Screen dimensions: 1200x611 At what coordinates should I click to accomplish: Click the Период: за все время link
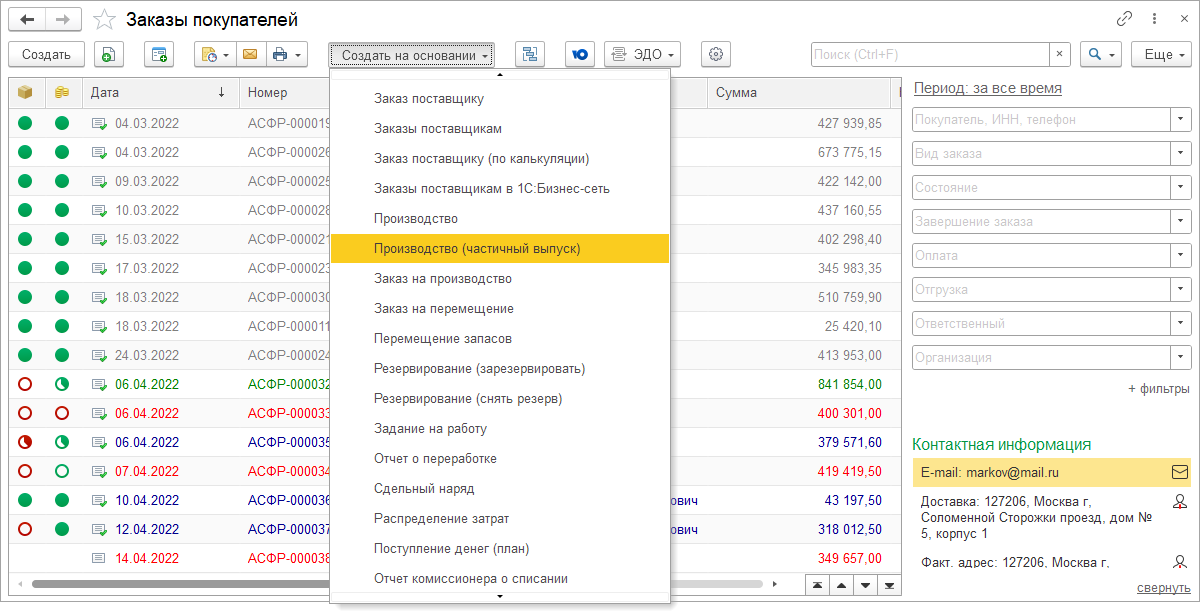click(987, 88)
